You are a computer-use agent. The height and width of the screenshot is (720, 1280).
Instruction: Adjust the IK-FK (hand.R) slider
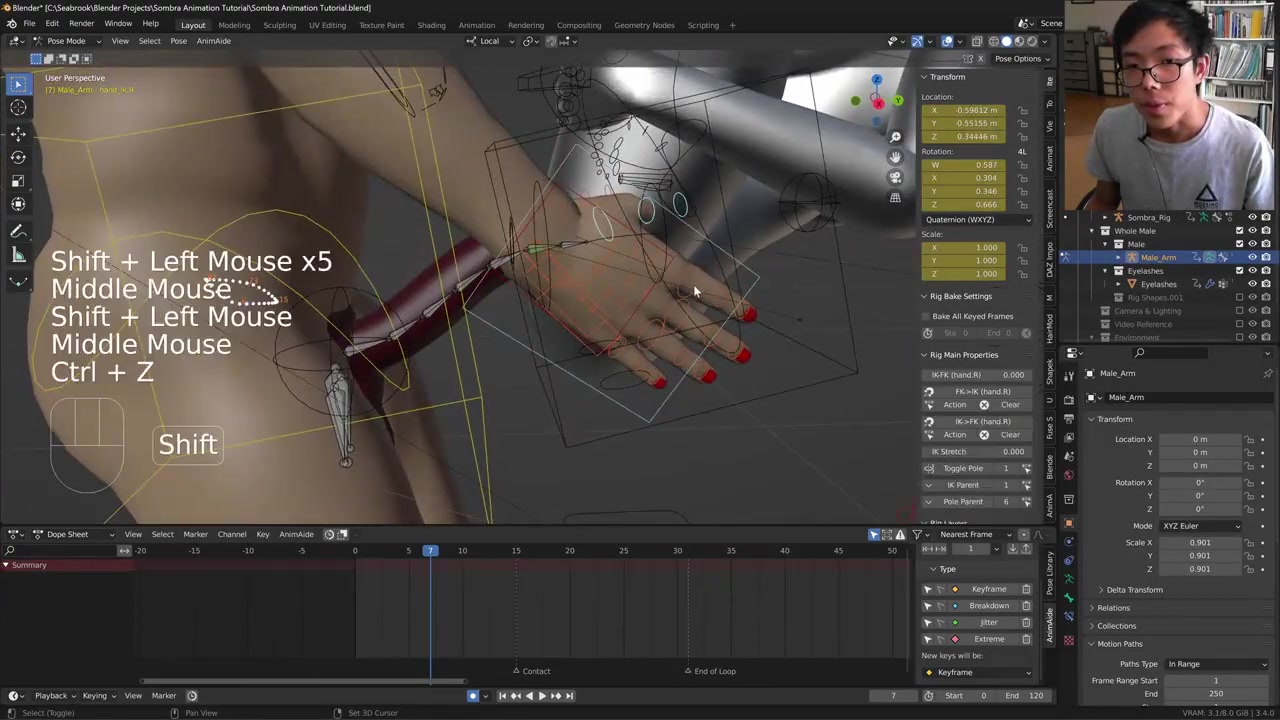[977, 375]
